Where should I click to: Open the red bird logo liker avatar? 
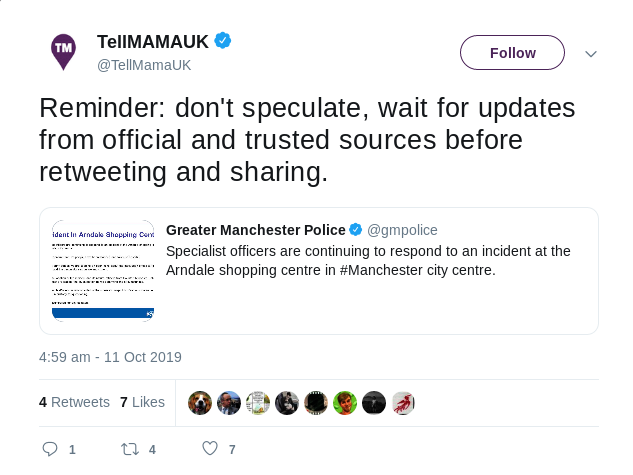(403, 402)
